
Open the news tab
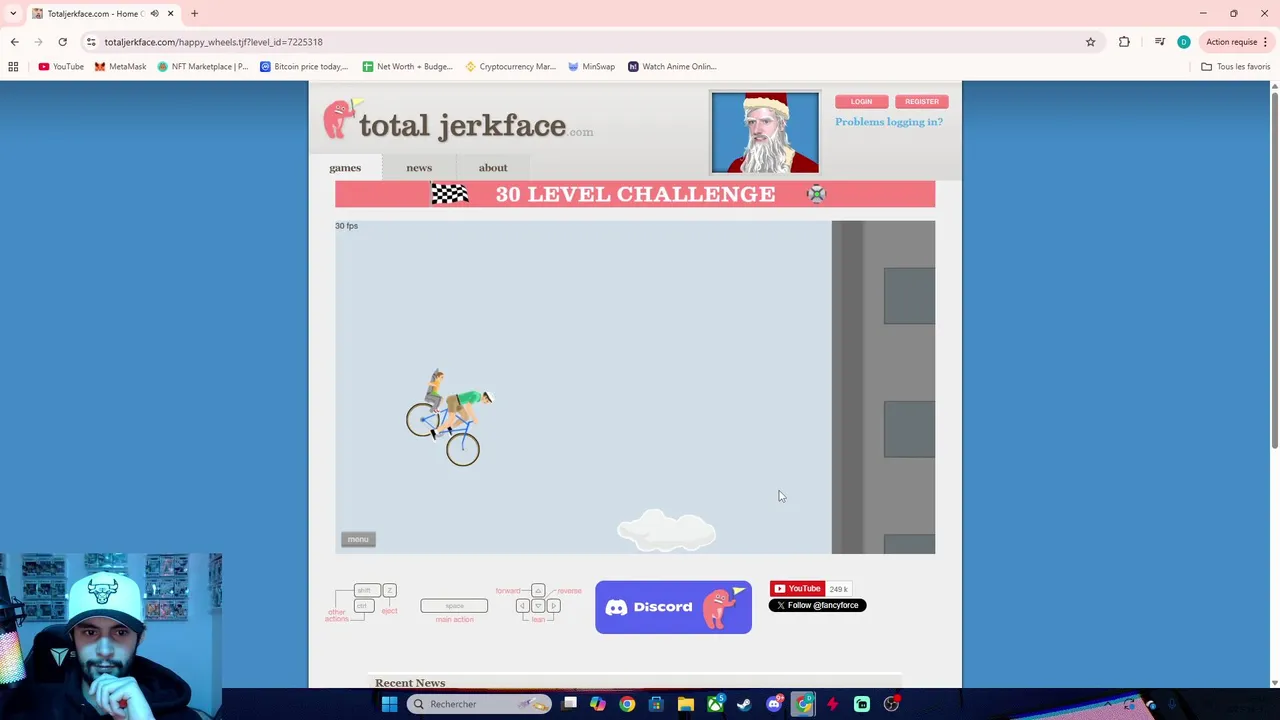(x=419, y=168)
